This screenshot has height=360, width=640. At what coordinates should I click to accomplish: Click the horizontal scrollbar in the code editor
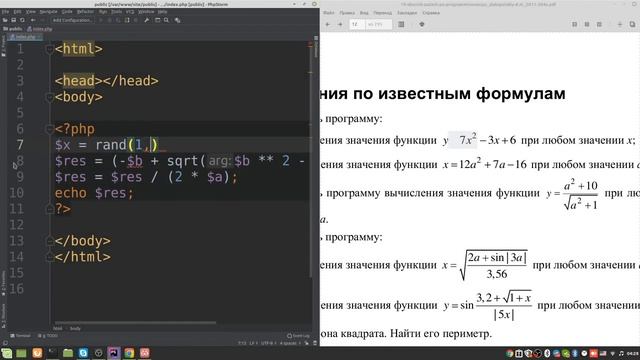[135, 322]
